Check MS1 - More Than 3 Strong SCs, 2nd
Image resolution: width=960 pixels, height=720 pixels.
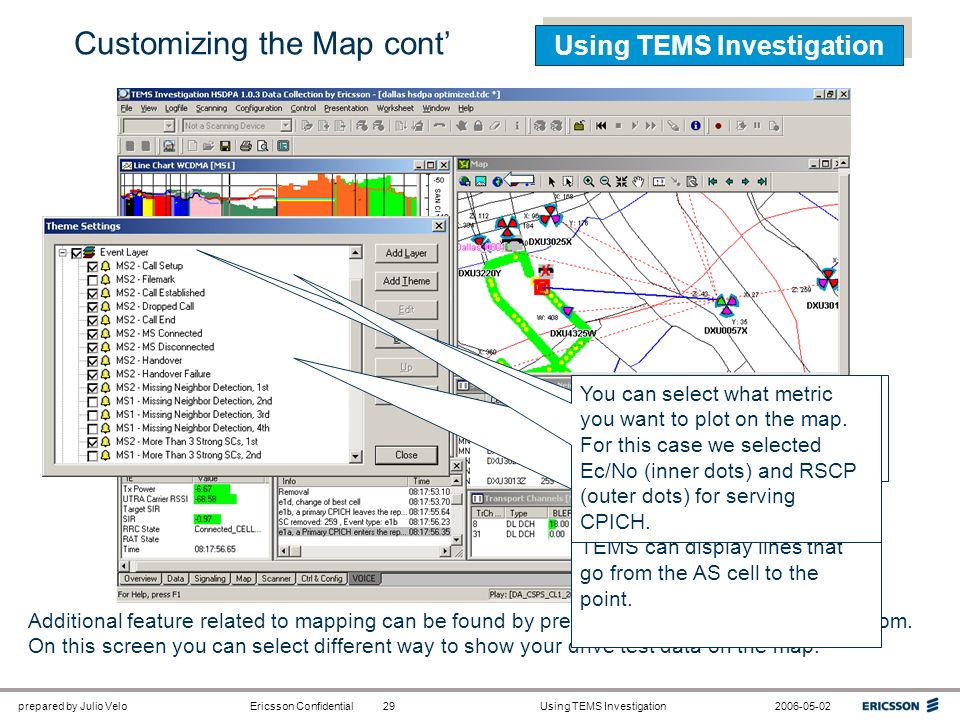click(x=92, y=456)
